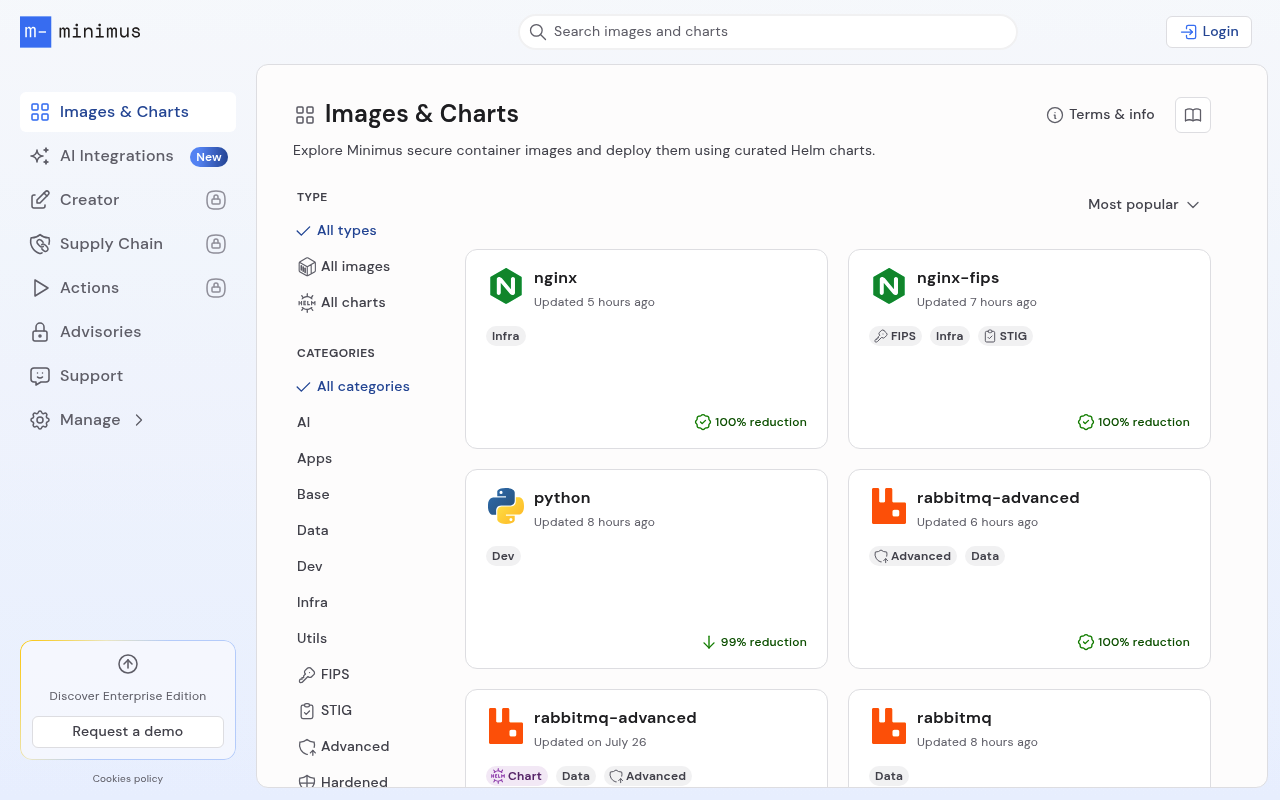Click logo of rabbitmq-advanced updated 6 hours ago
This screenshot has height=800, width=1280.
point(889,506)
